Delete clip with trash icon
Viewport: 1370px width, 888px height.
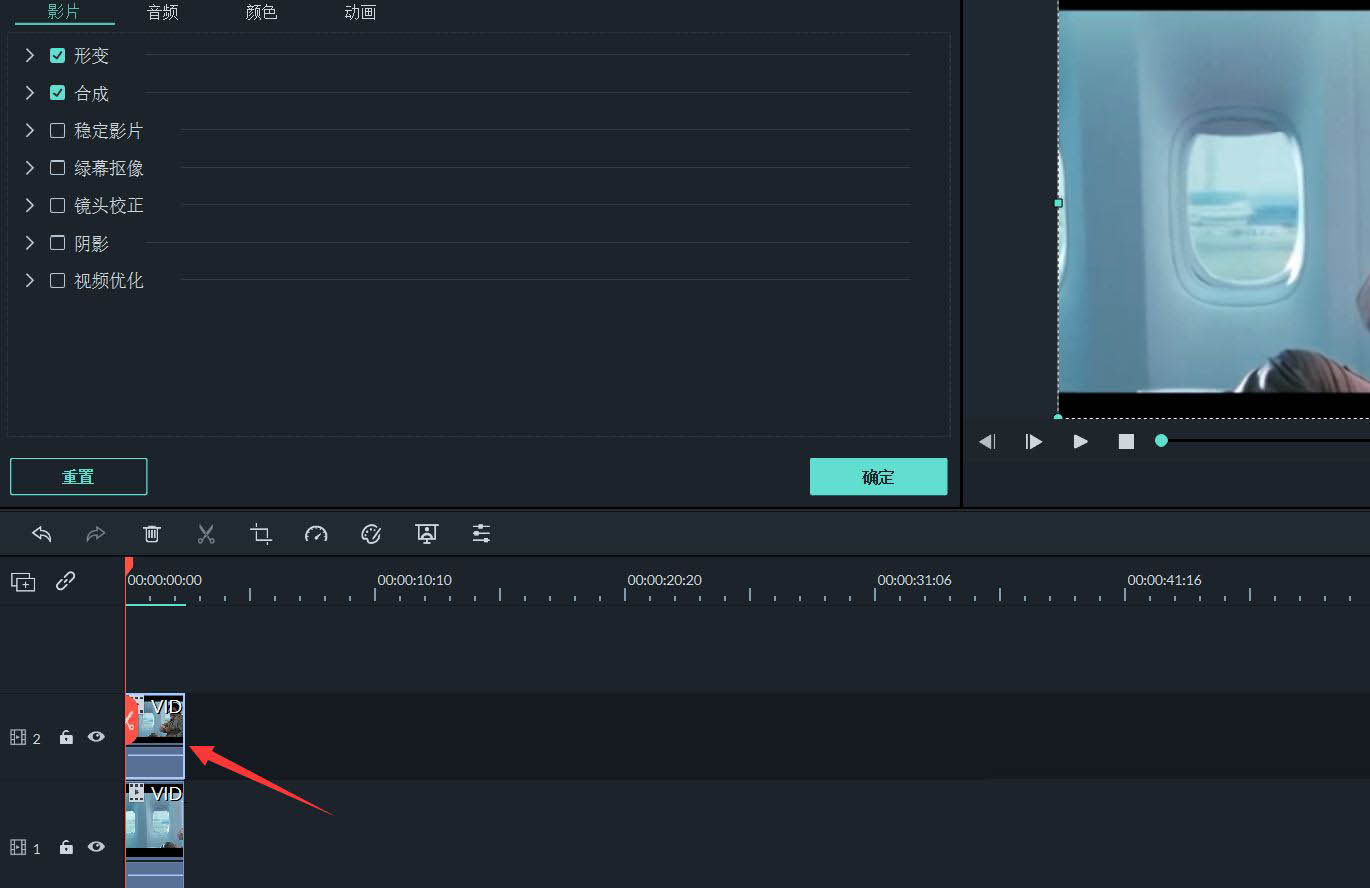[152, 534]
